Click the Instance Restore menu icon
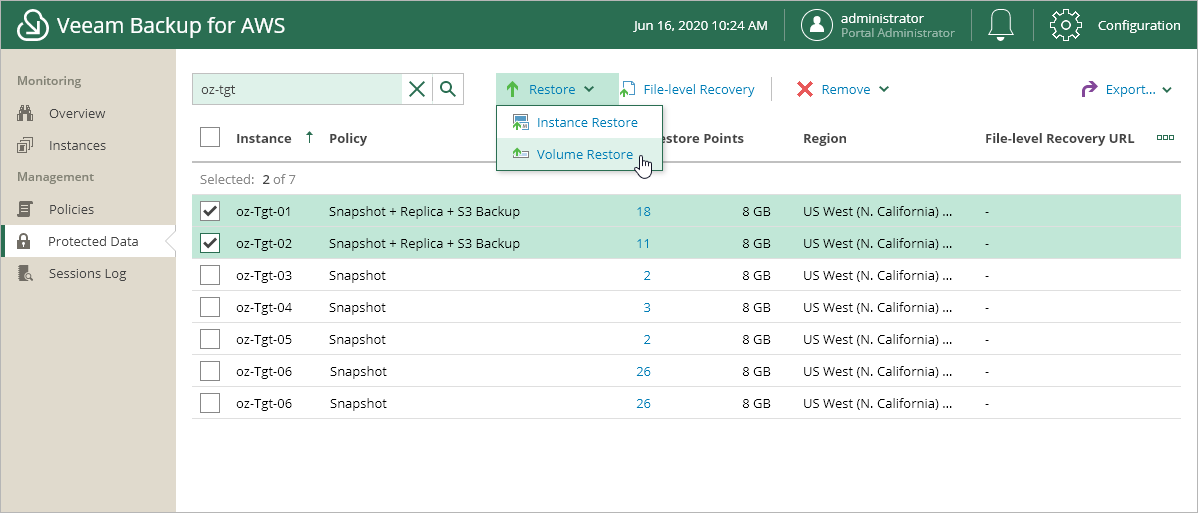 tap(521, 122)
